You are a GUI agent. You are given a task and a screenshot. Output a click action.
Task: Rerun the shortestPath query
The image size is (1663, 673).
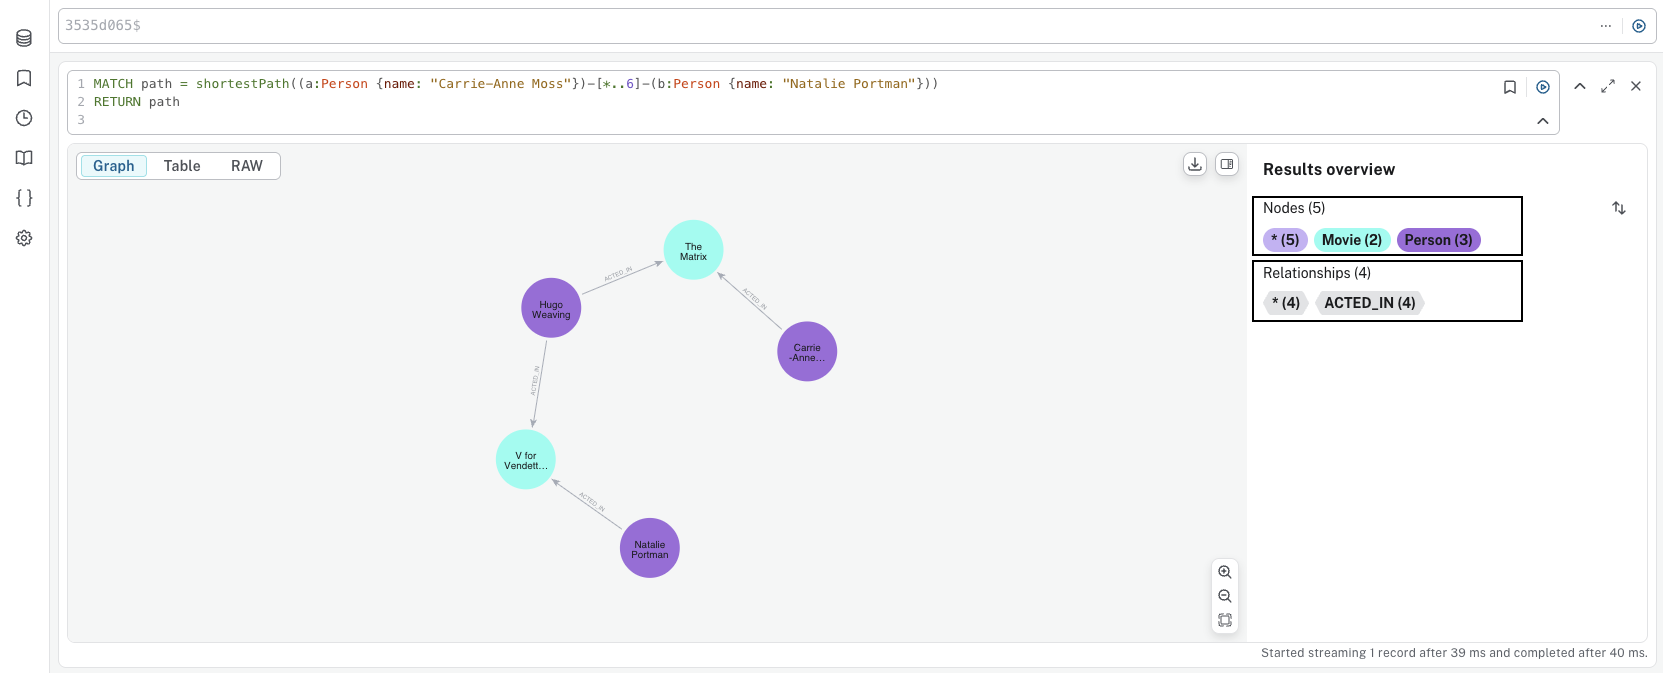1543,87
